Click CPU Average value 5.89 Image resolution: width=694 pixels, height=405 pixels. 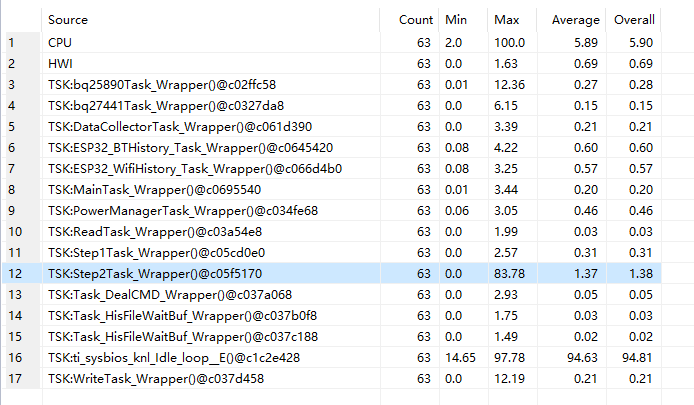[x=586, y=42]
